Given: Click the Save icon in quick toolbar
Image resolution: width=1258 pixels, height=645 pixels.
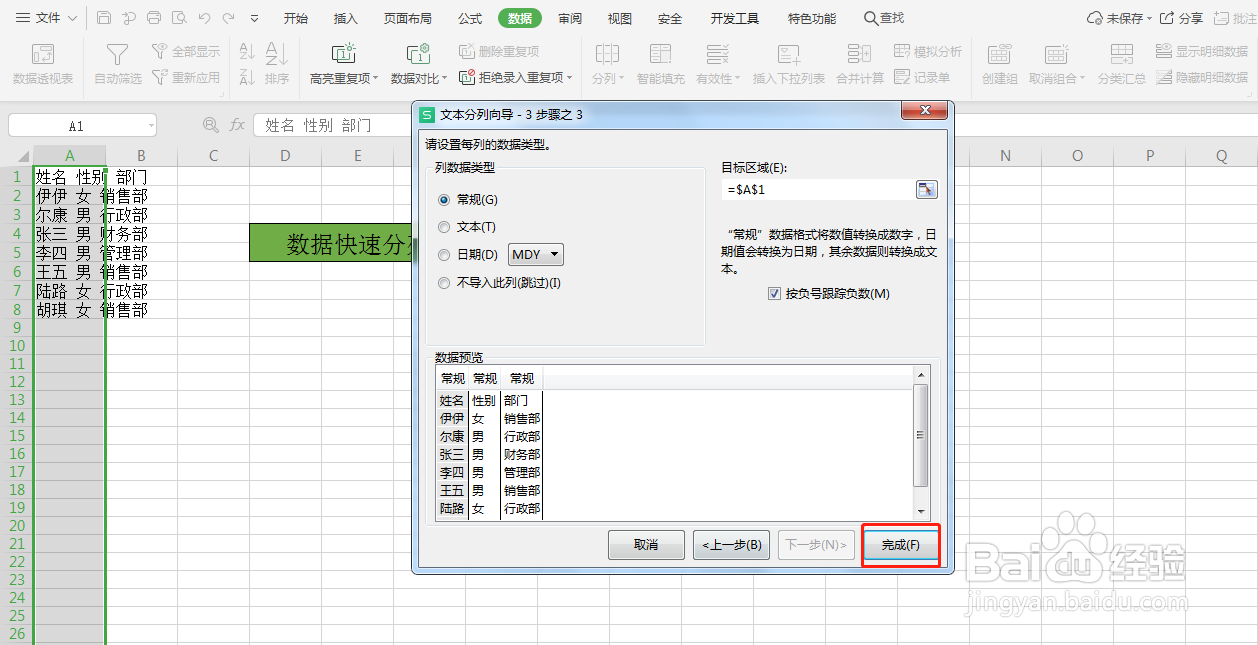Looking at the screenshot, I should click(104, 18).
